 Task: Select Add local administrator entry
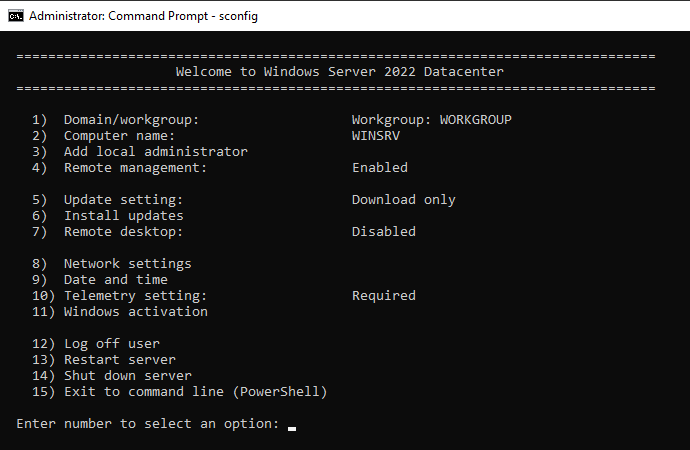point(155,152)
